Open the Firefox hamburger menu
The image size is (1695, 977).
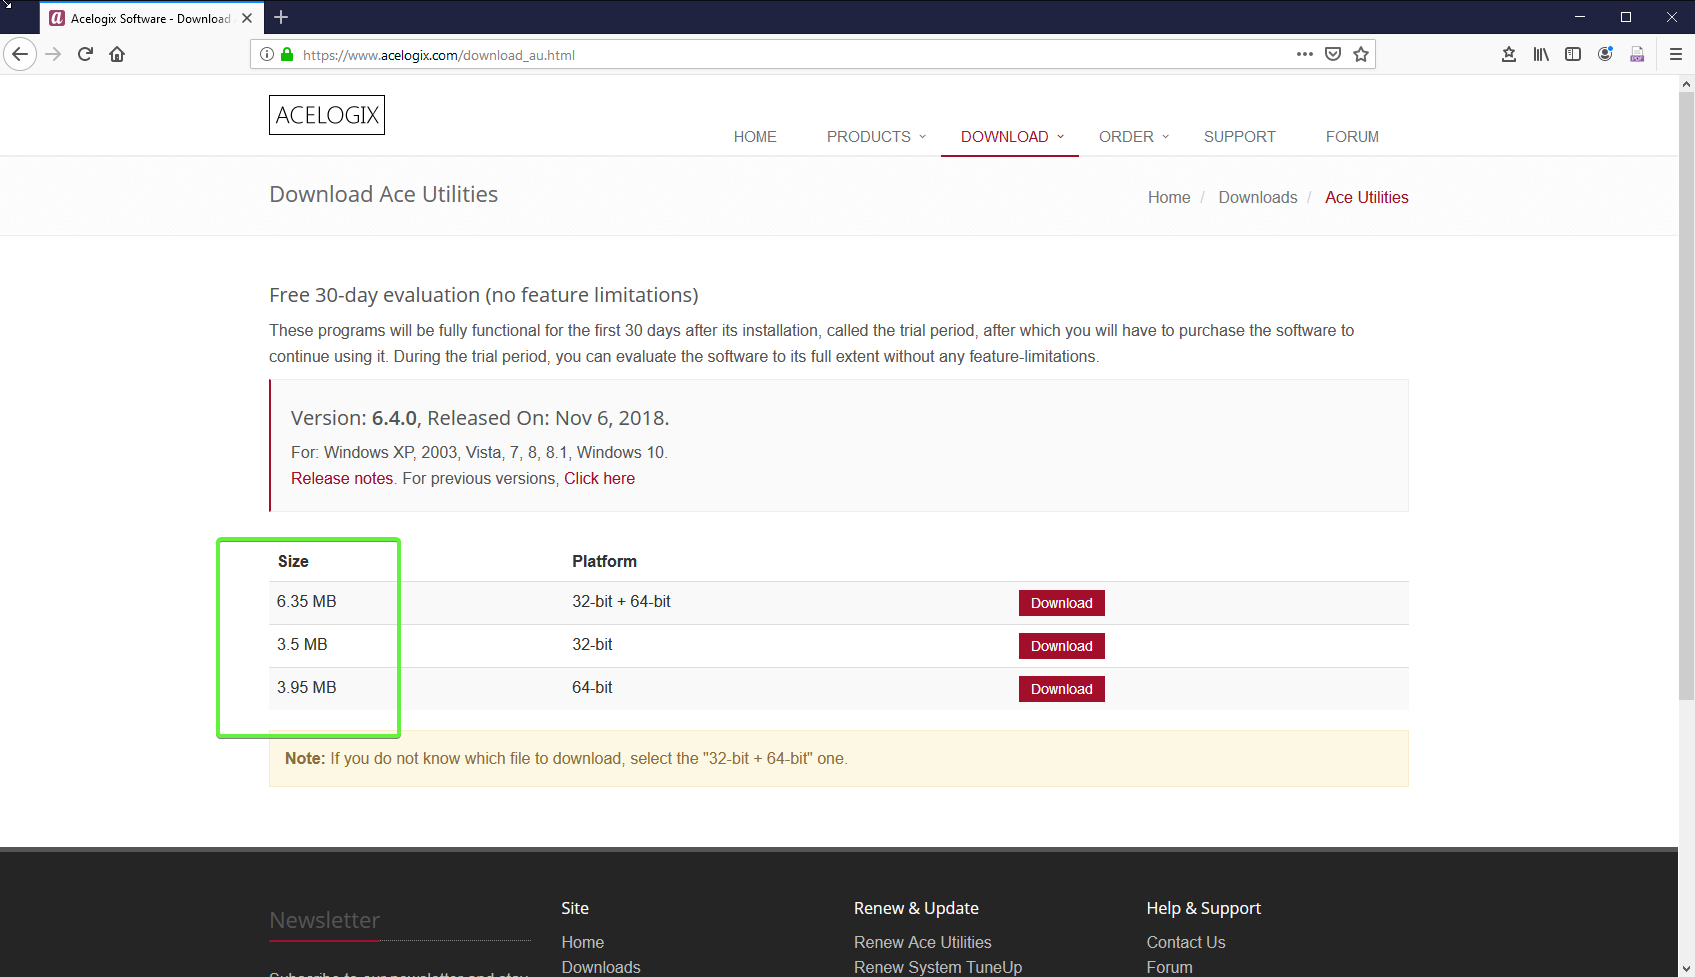[x=1676, y=54]
